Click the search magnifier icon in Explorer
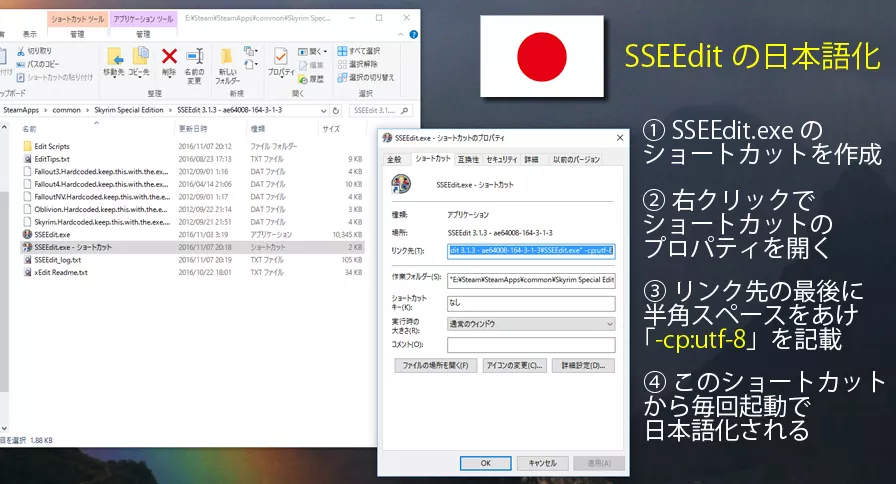The image size is (896, 484). pyautogui.click(x=405, y=110)
